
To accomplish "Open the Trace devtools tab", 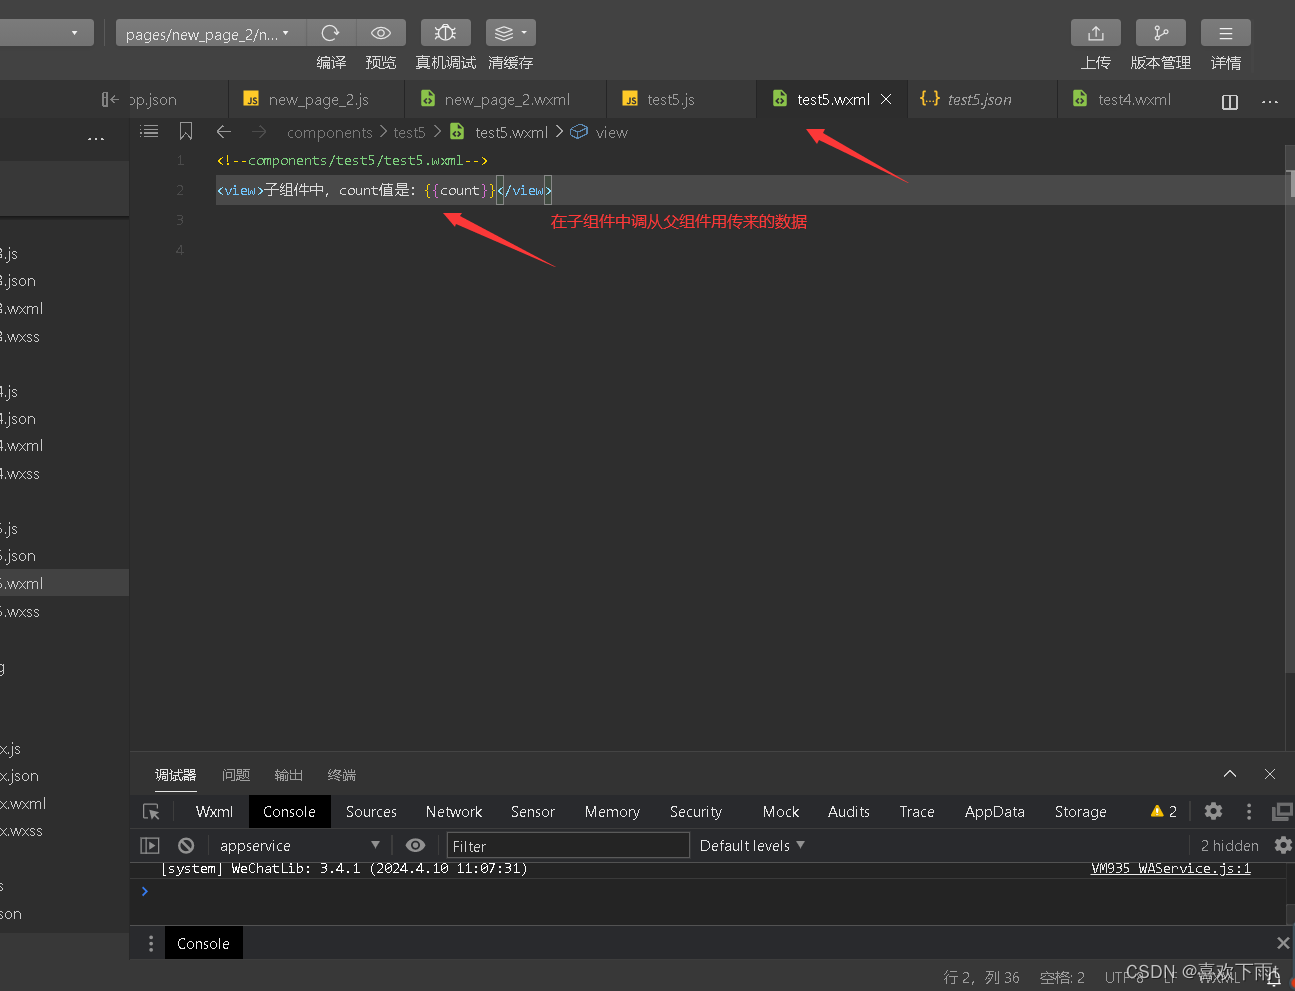I will click(x=917, y=812).
